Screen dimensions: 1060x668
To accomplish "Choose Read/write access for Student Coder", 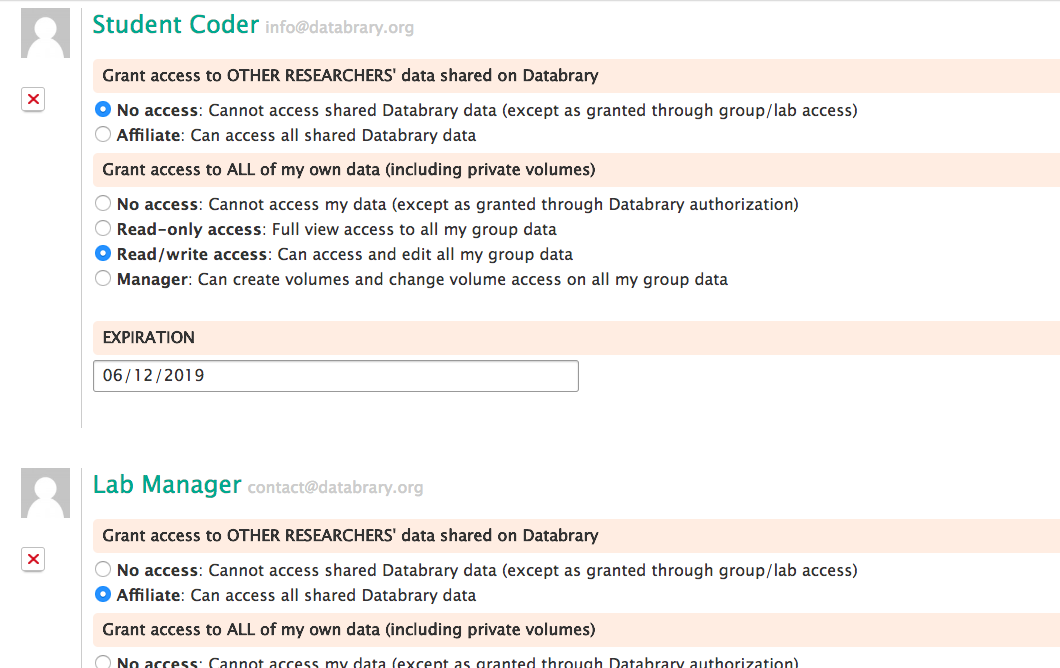I will [x=103, y=254].
